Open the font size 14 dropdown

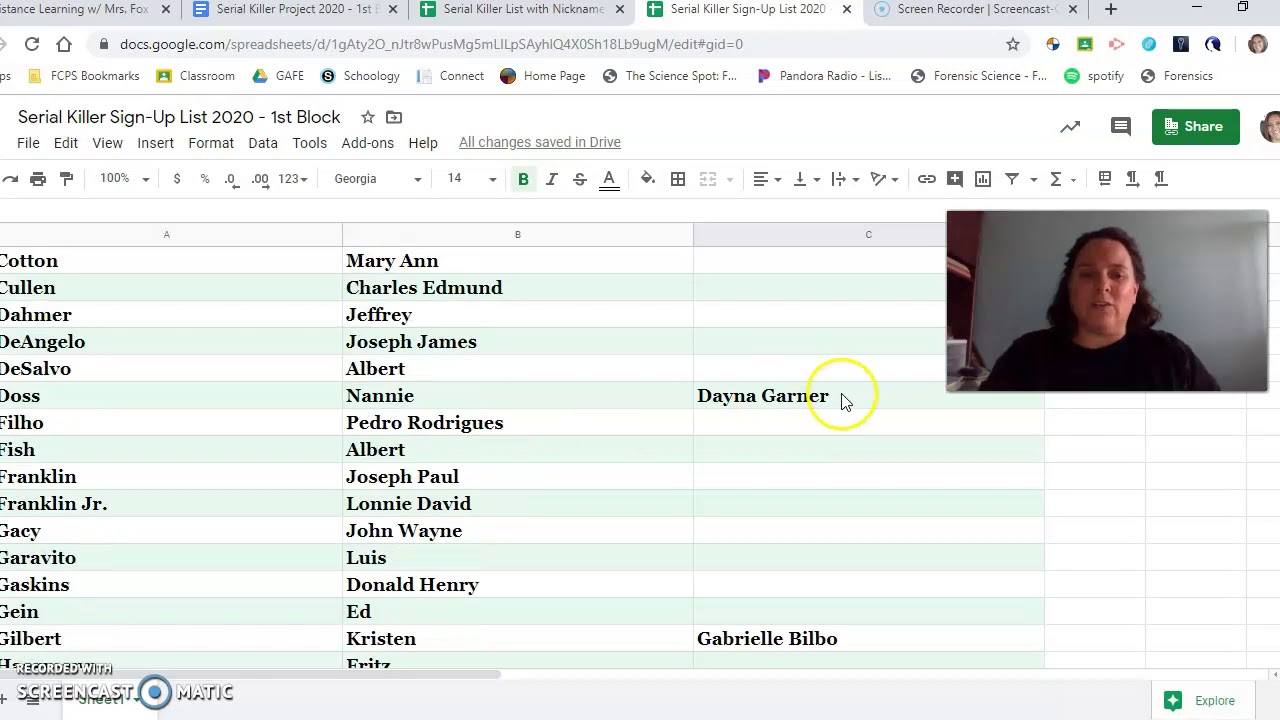coord(471,179)
